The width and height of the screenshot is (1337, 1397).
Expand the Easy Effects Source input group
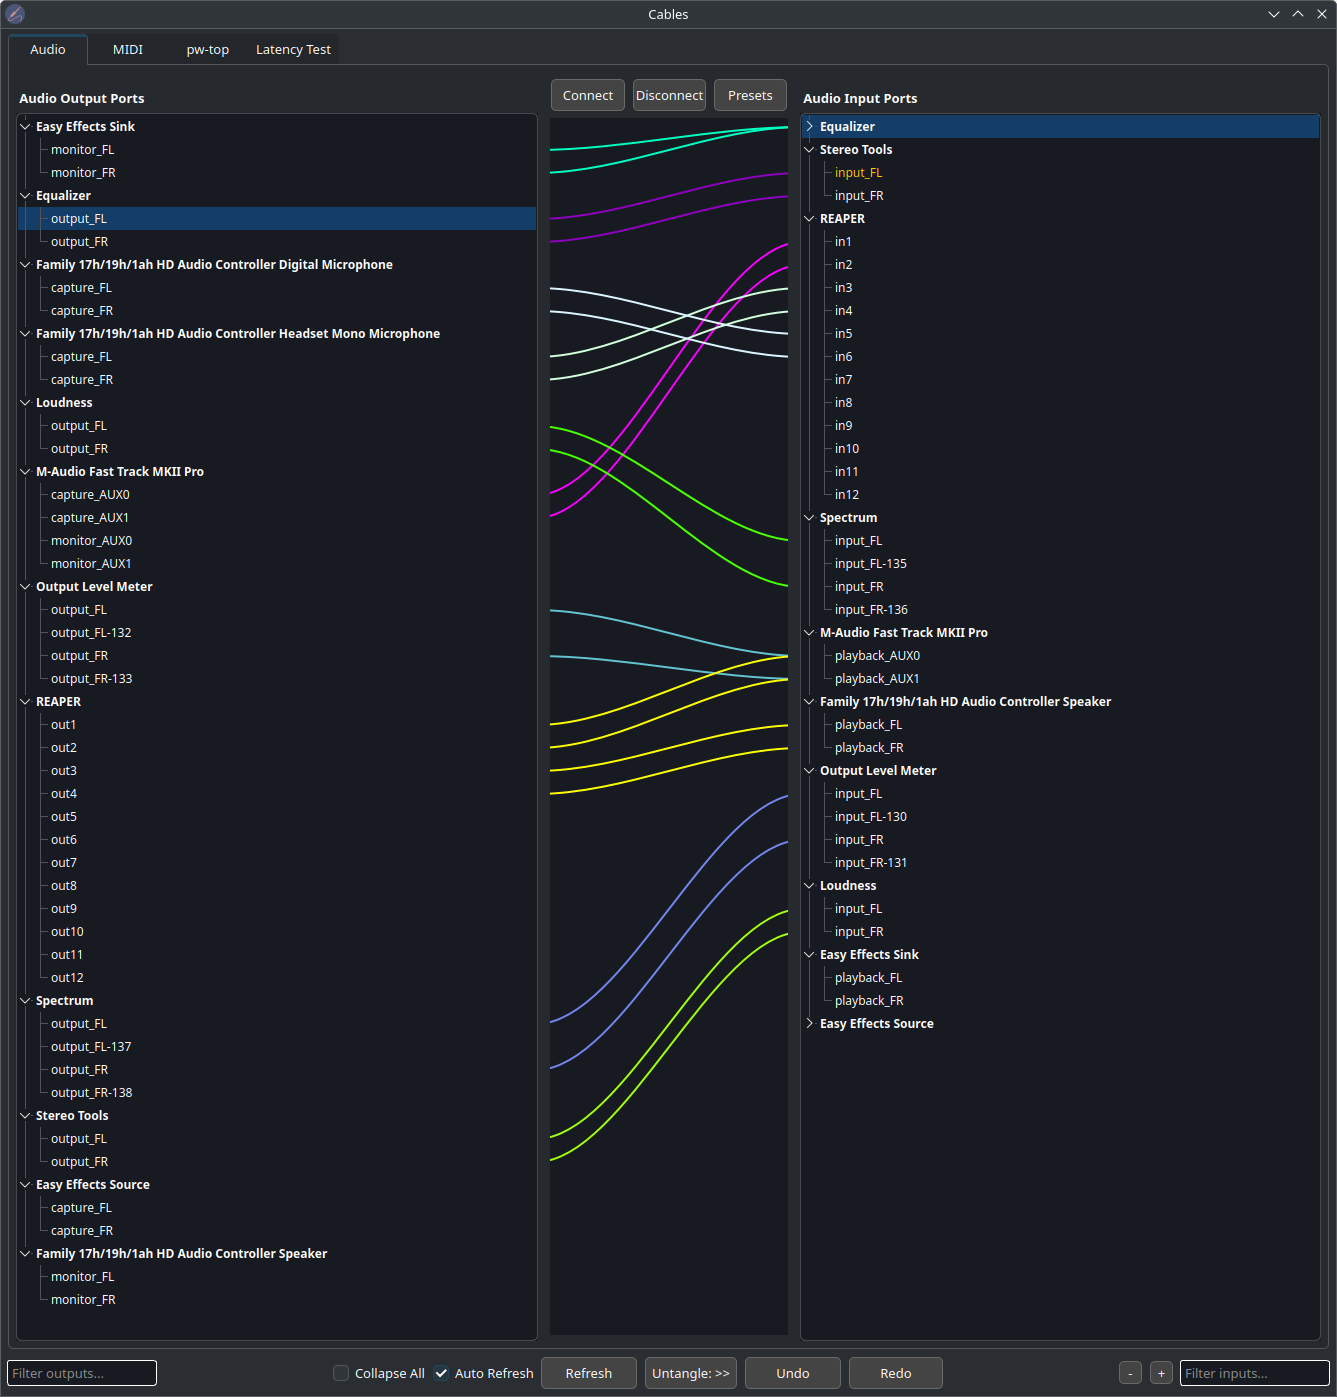[x=809, y=1024]
